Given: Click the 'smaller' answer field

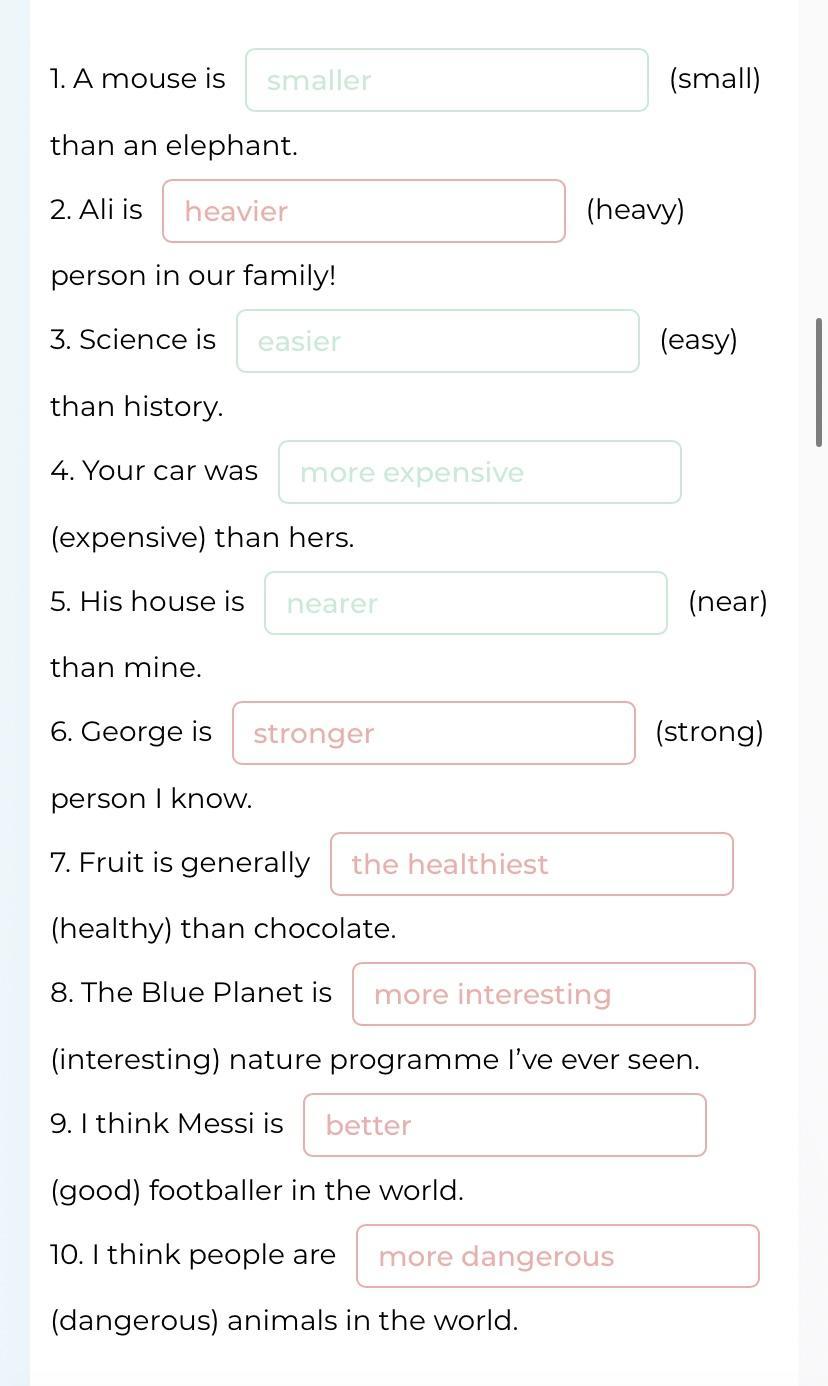Looking at the screenshot, I should click(x=447, y=80).
